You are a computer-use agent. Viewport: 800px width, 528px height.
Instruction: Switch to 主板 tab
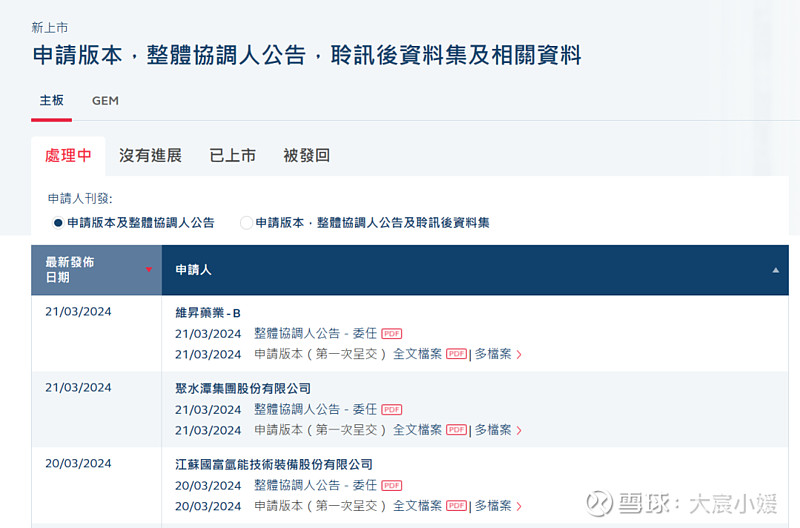[x=52, y=100]
